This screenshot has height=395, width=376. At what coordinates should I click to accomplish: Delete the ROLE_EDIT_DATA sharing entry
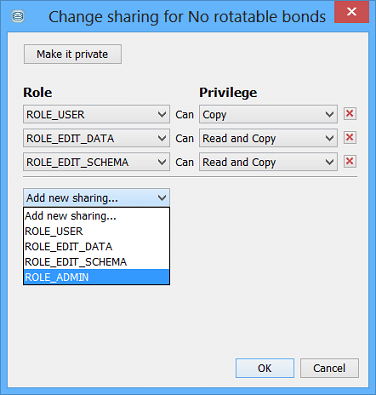(350, 138)
